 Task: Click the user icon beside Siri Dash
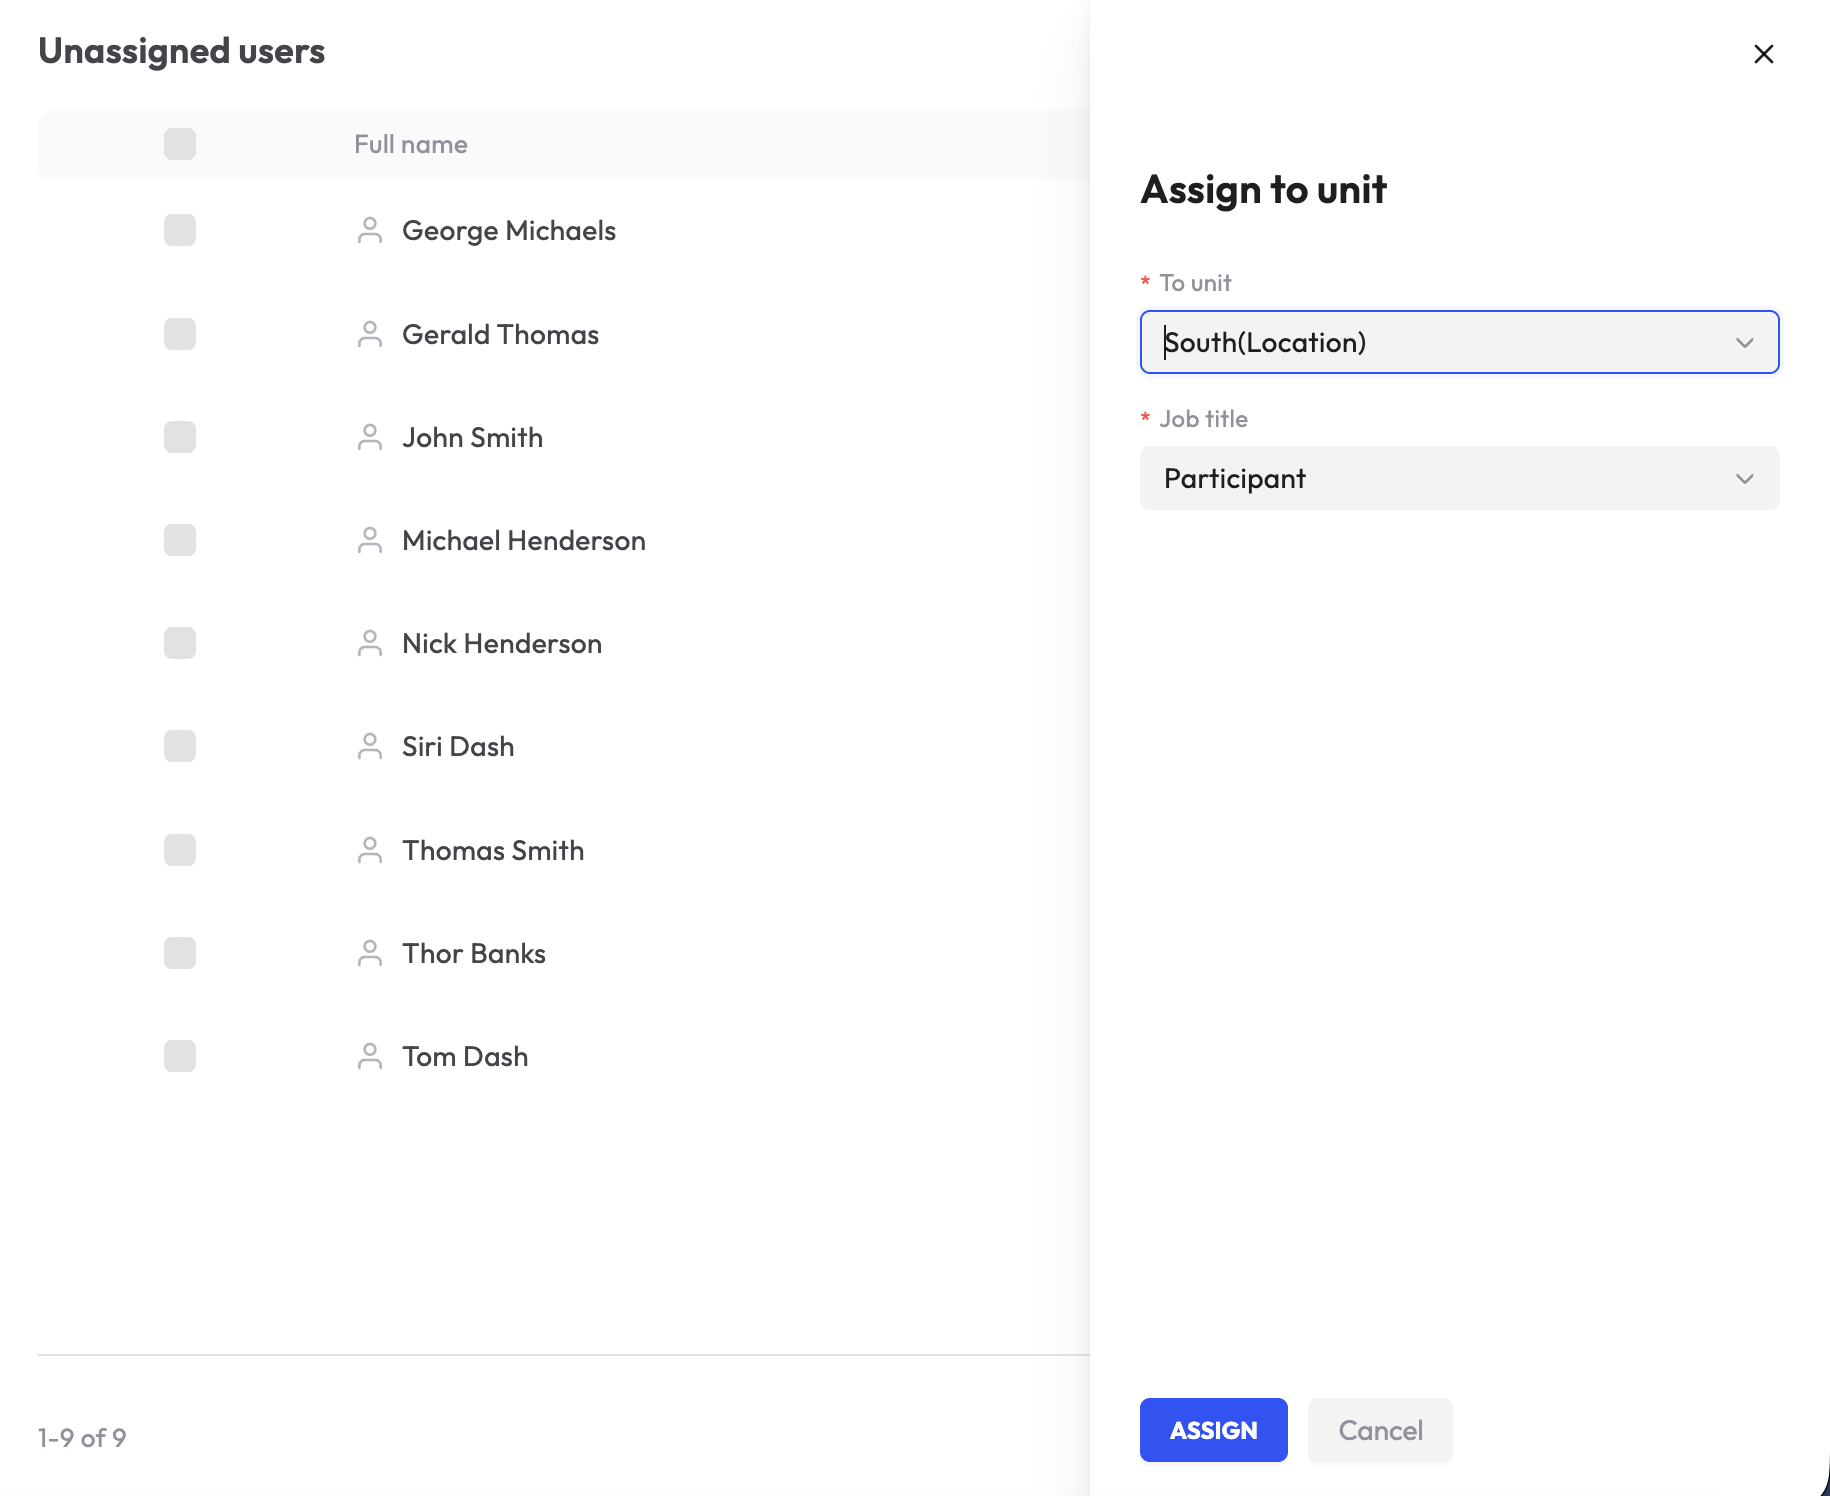click(x=370, y=747)
